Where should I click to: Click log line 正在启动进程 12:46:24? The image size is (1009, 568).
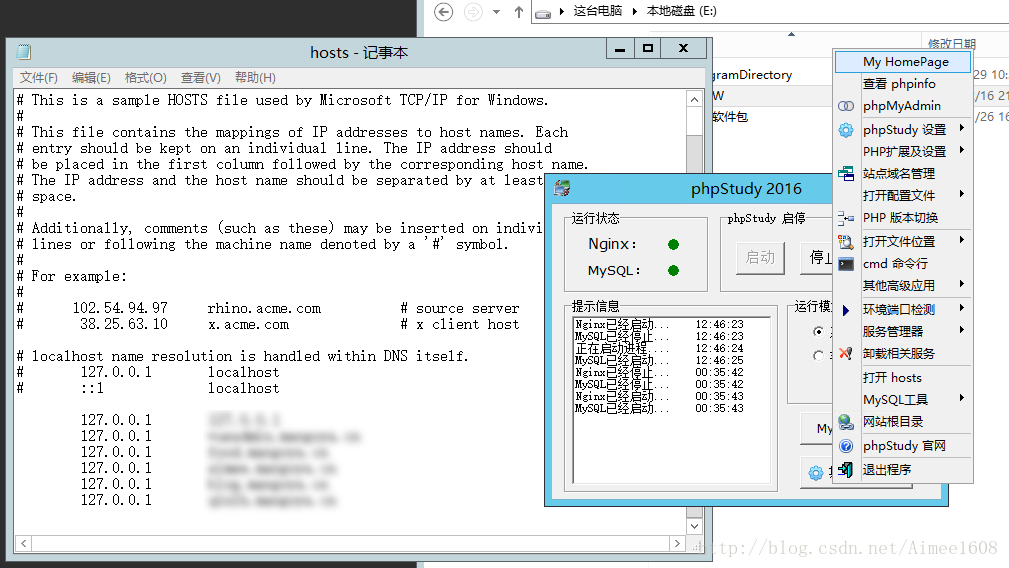[659, 348]
